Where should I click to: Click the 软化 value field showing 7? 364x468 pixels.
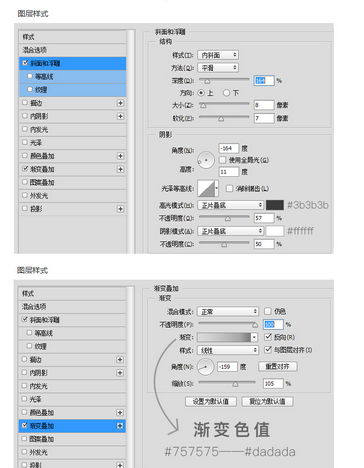point(264,118)
